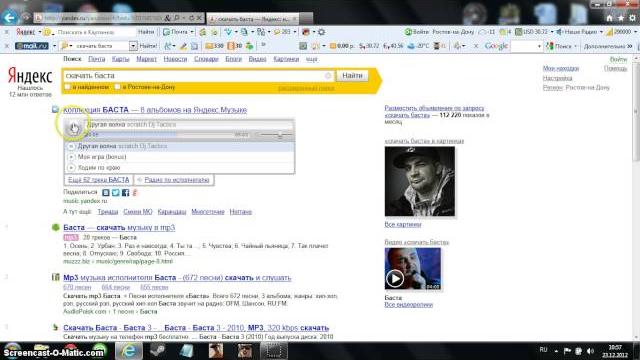This screenshot has height=360, width=640.
Task: Click the browser Back arrow button
Action: click(x=10, y=18)
